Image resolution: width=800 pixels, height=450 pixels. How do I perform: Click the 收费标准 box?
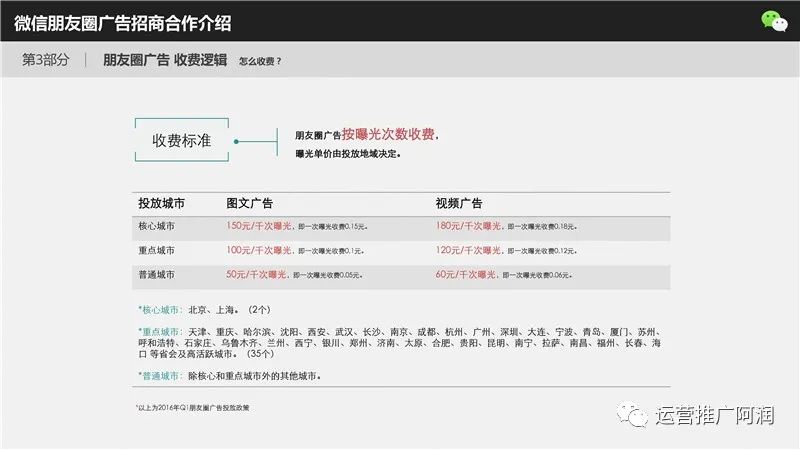point(182,140)
